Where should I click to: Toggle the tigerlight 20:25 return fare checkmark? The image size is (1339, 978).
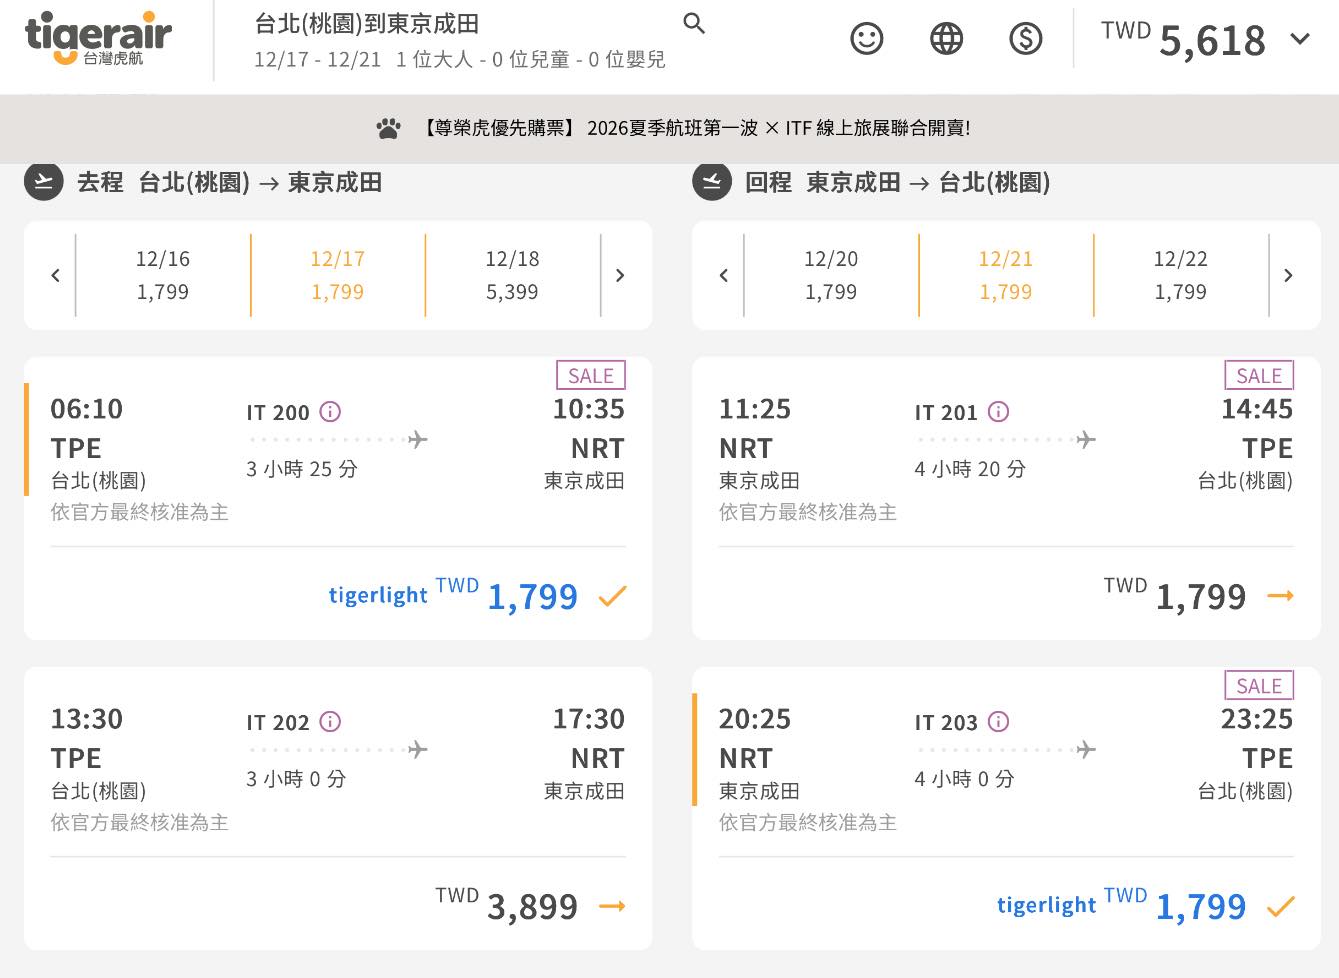pyautogui.click(x=1280, y=907)
